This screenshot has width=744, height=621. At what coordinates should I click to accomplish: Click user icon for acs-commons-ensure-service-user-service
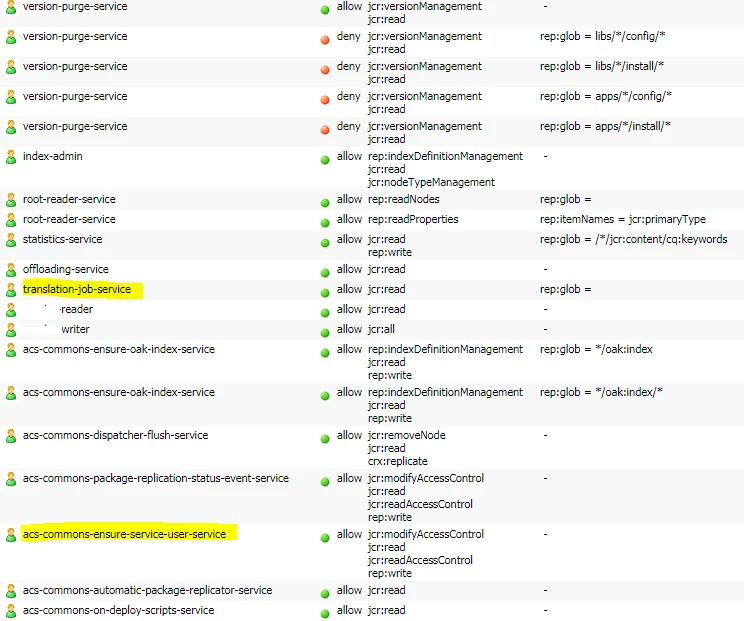tap(10, 535)
